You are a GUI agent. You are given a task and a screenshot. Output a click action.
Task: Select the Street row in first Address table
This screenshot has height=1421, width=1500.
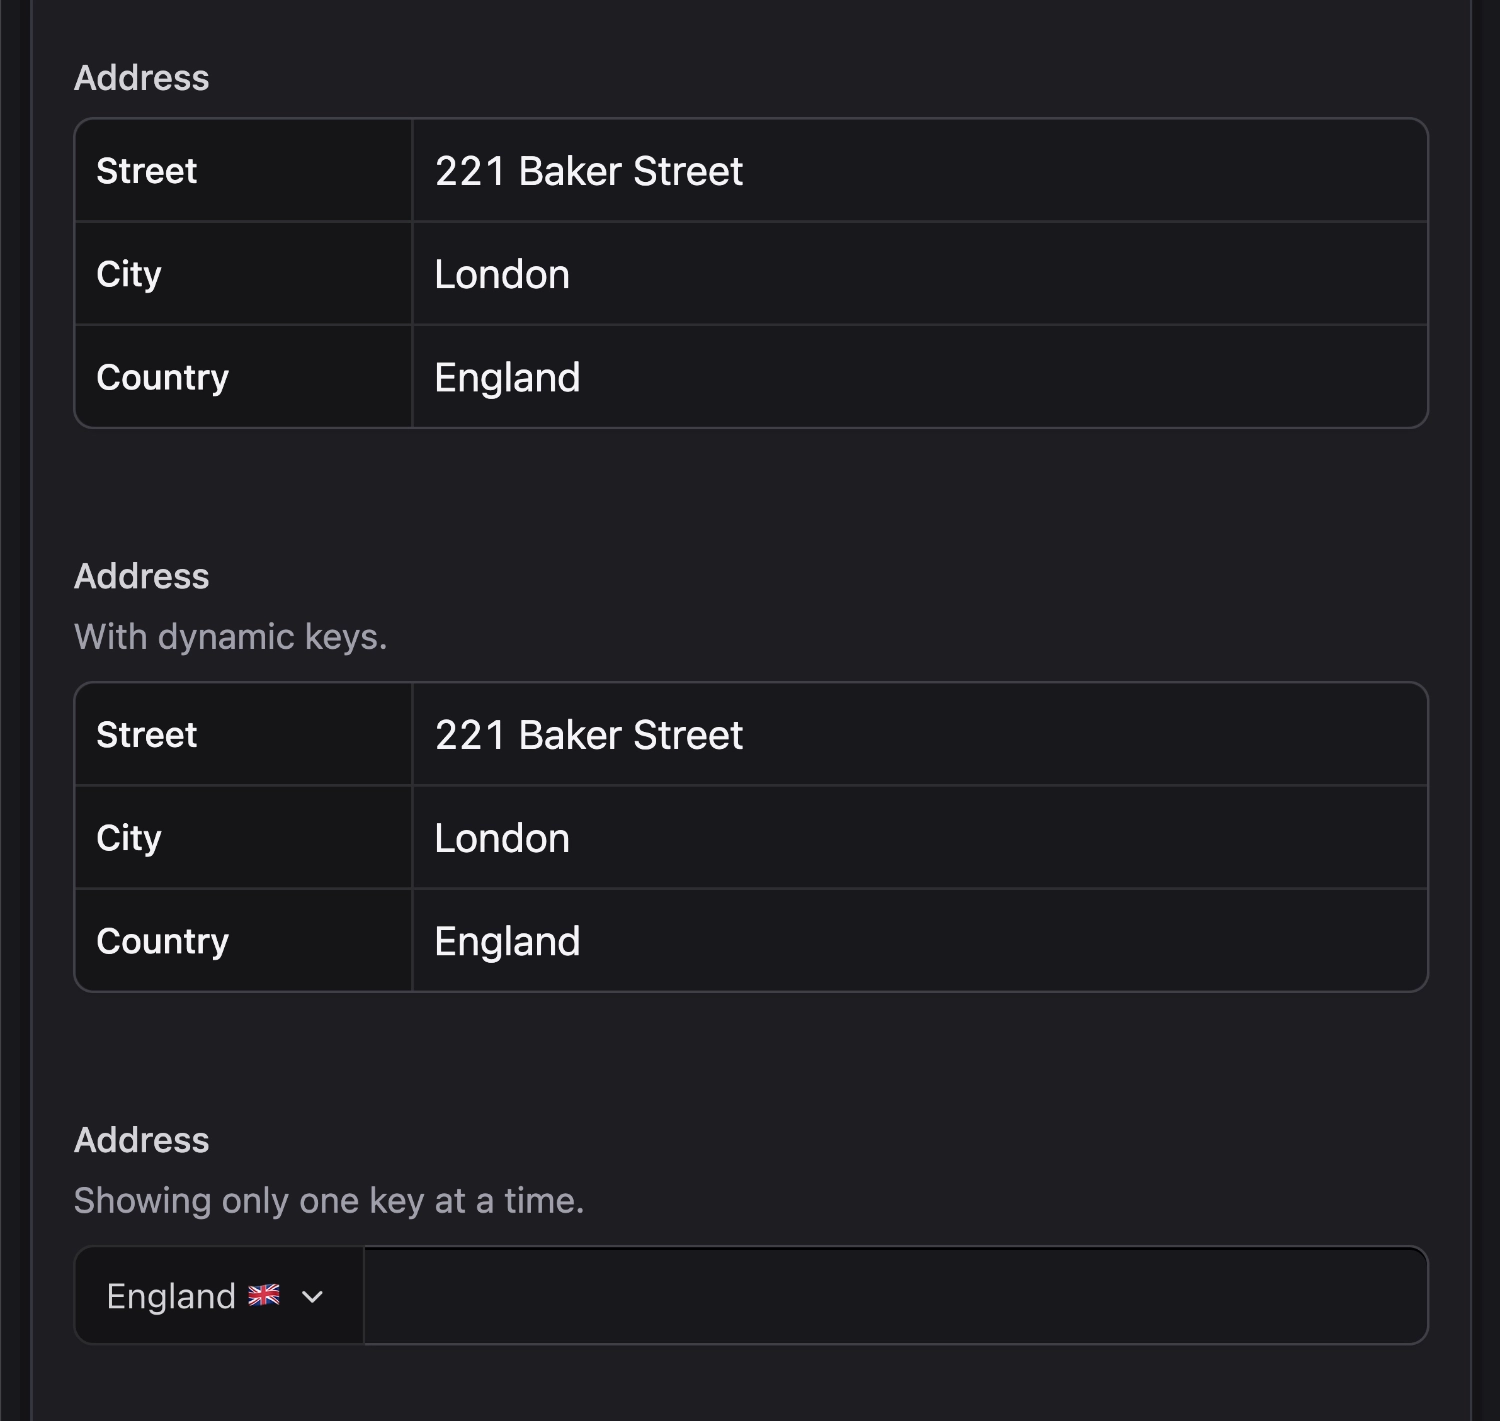click(147, 170)
